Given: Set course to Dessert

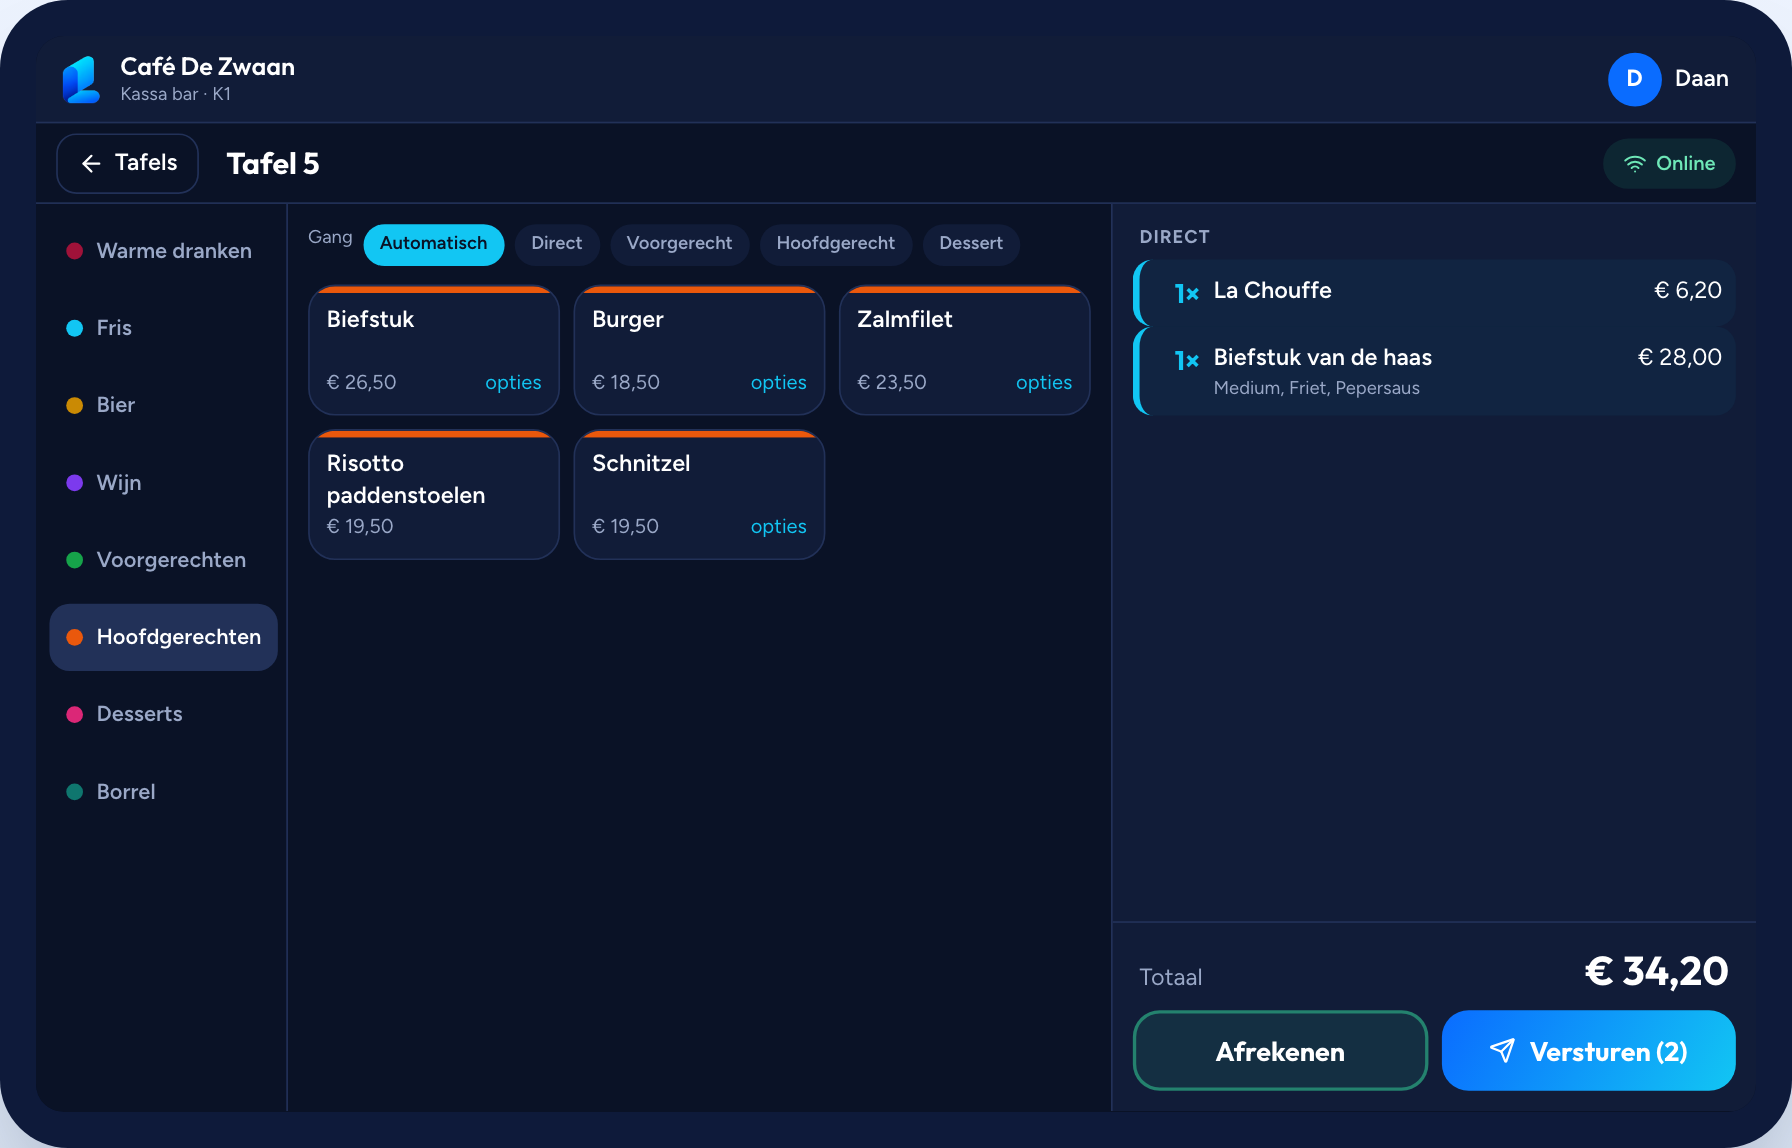Looking at the screenshot, I should coord(971,244).
